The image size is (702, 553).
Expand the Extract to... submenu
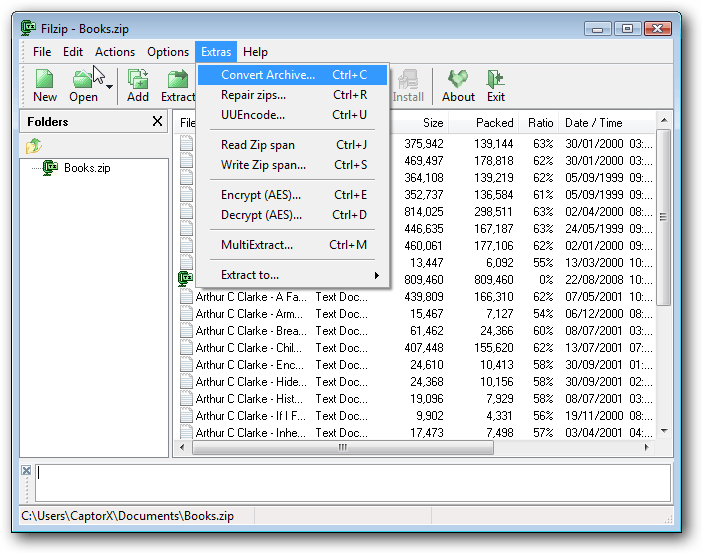tap(292, 275)
